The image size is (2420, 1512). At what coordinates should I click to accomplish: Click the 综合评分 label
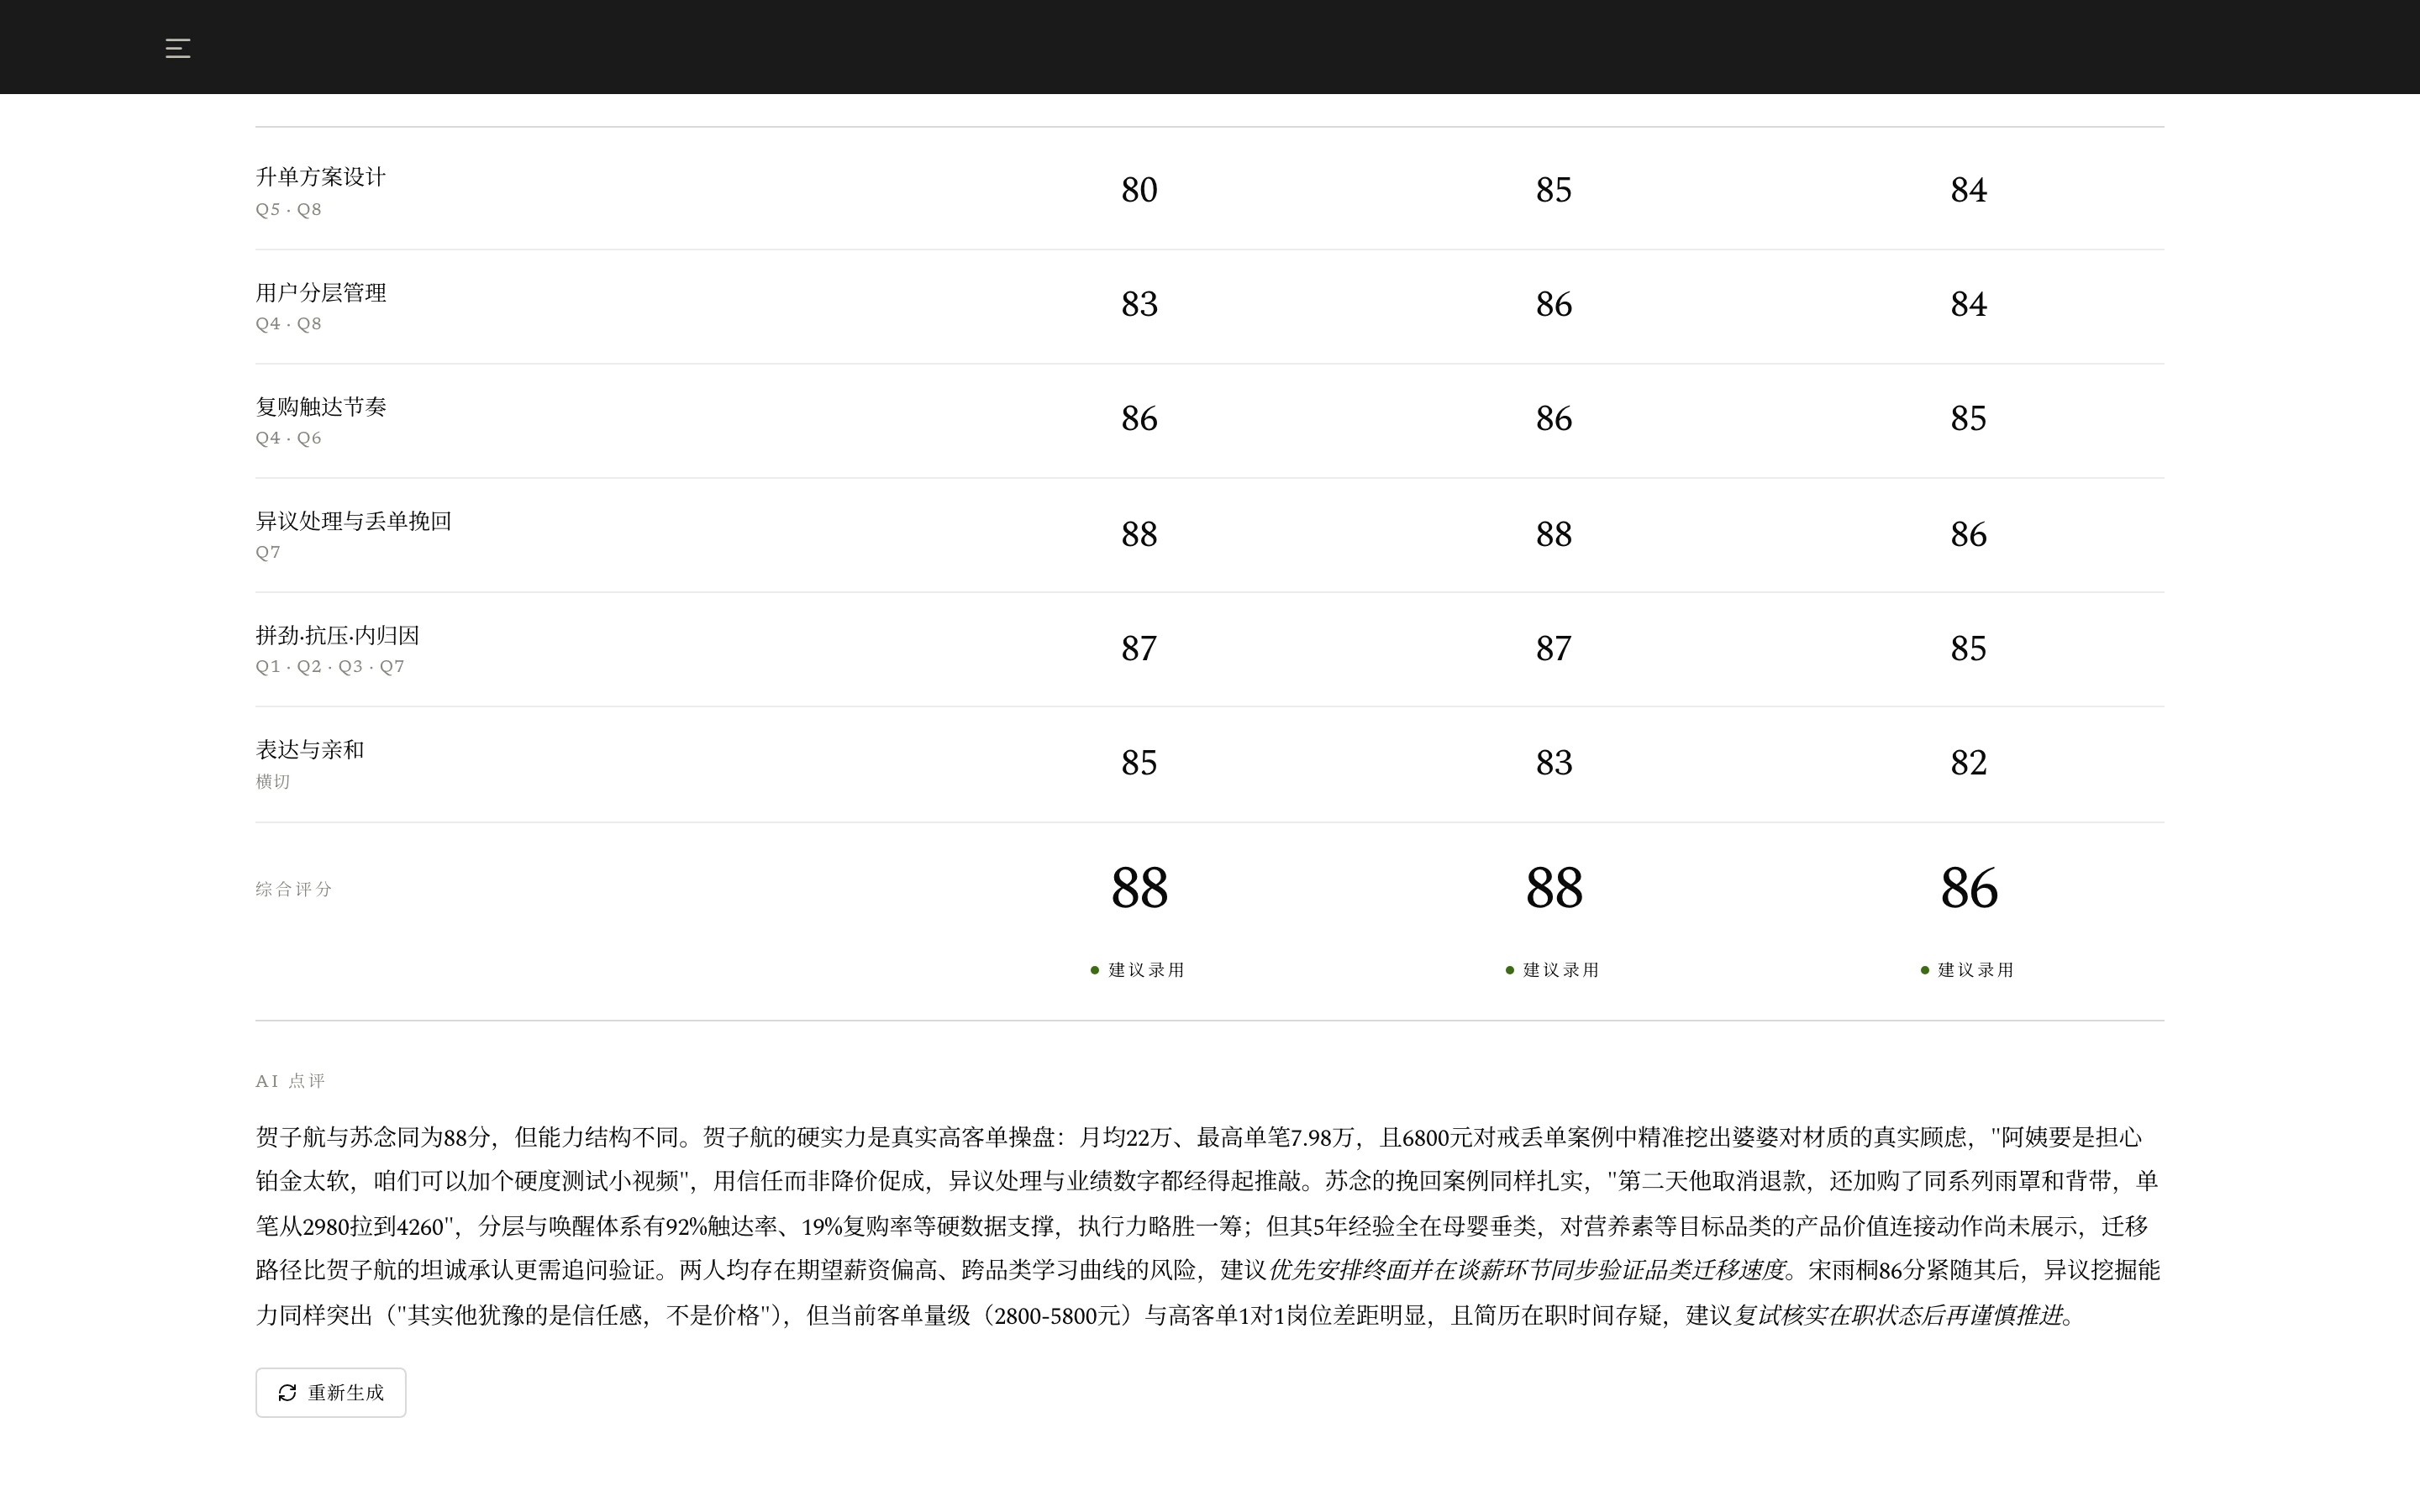point(294,889)
